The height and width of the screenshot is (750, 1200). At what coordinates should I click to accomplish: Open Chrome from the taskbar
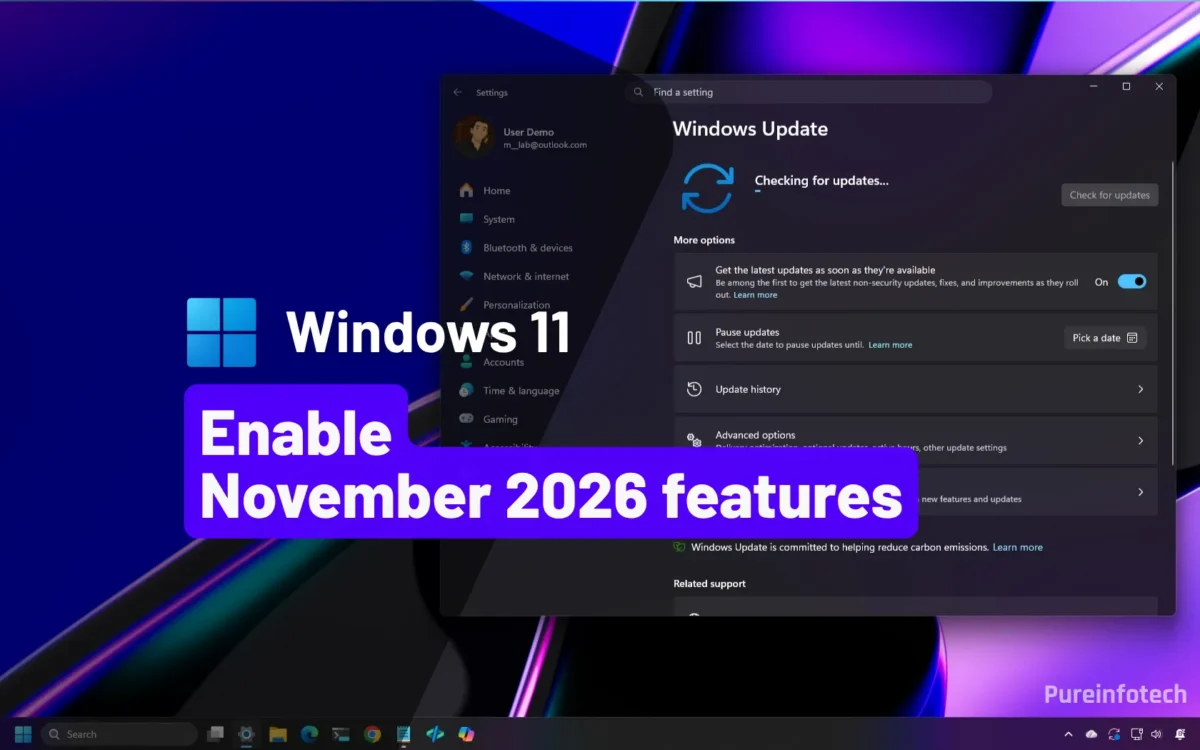tap(372, 734)
